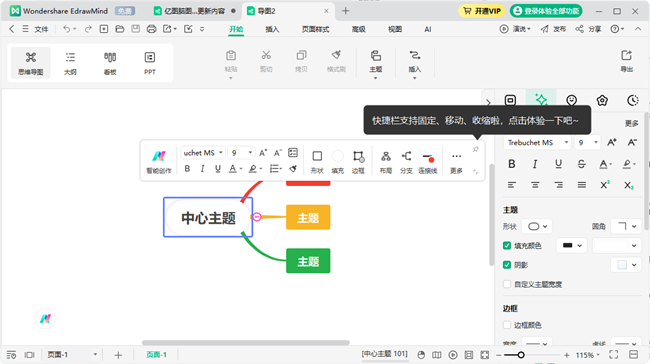Switch to PPT view mode
The height and width of the screenshot is (364, 650).
click(150, 63)
